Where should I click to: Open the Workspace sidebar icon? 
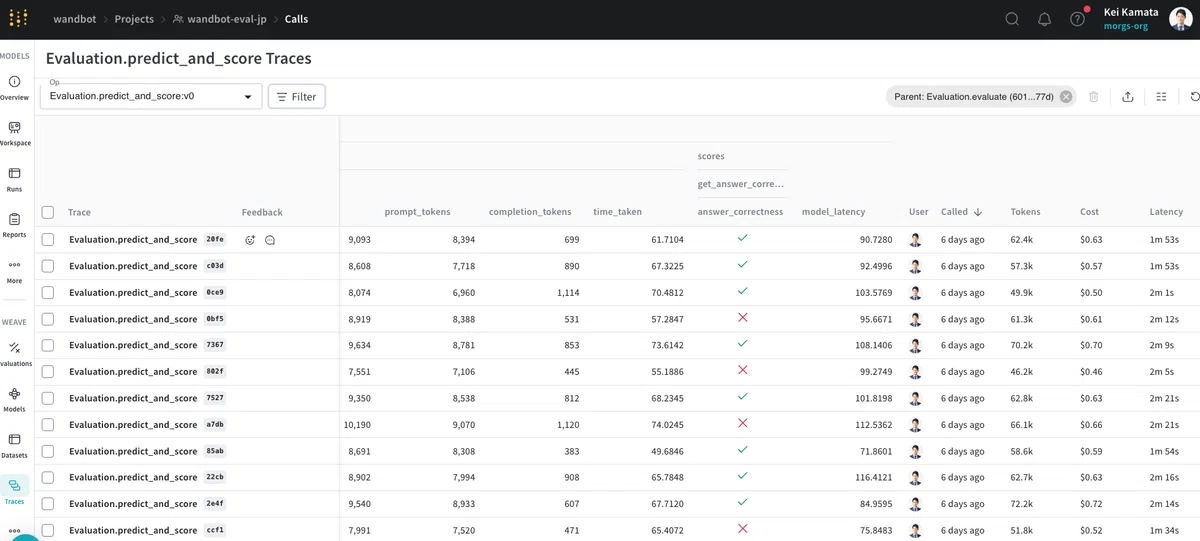click(15, 134)
